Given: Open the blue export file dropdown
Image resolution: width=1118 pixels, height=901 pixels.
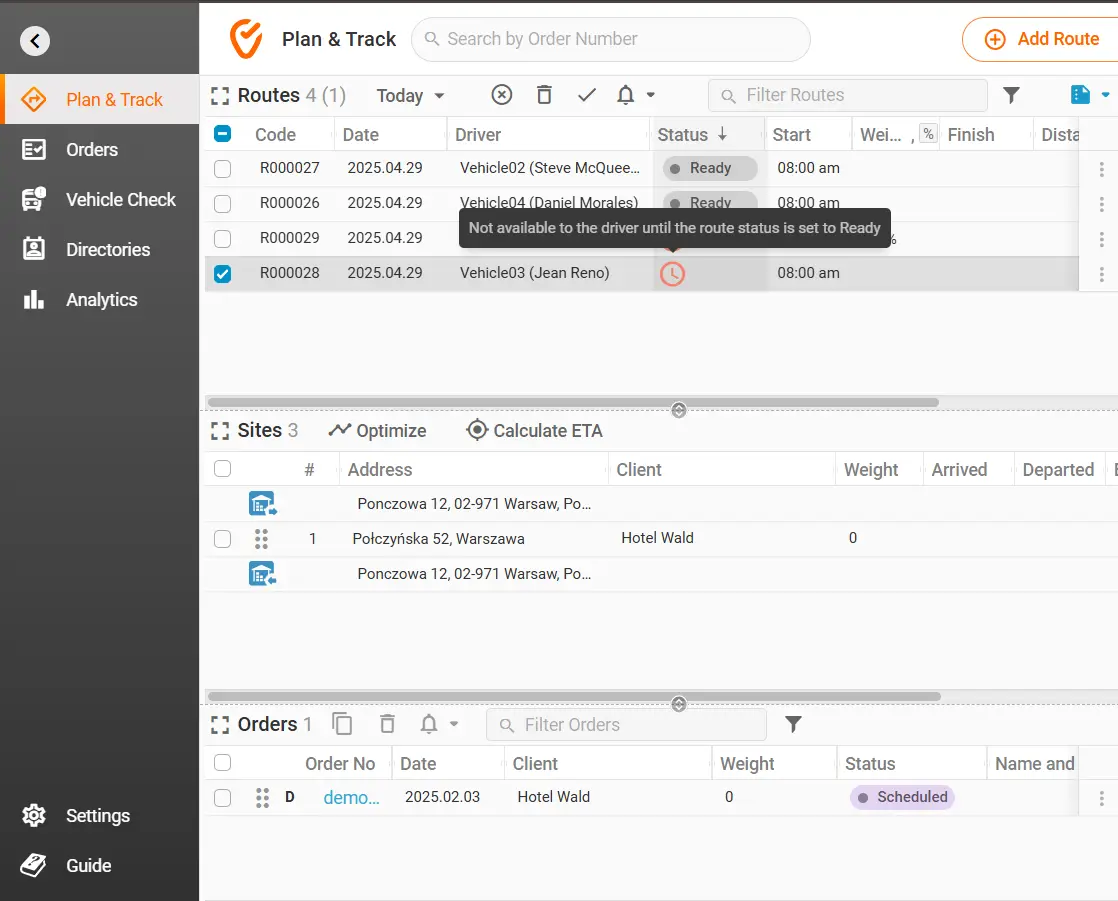Looking at the screenshot, I should 1089,95.
